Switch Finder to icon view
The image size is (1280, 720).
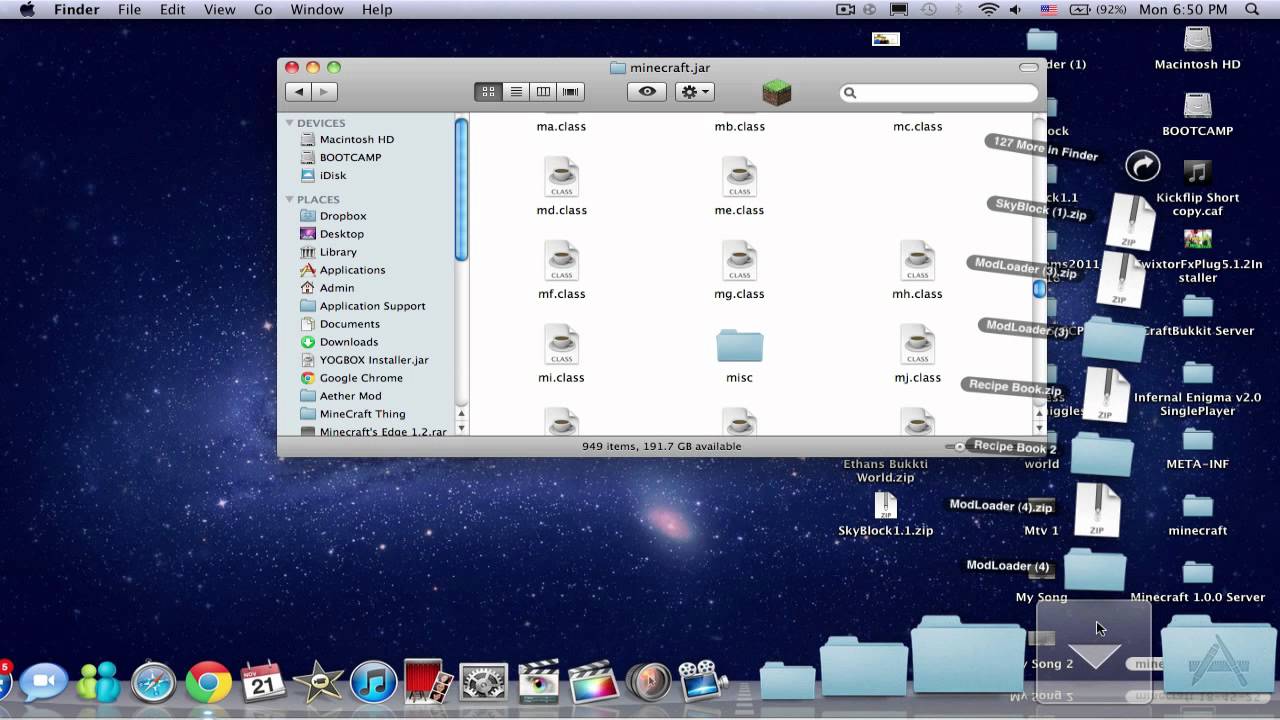(x=488, y=92)
